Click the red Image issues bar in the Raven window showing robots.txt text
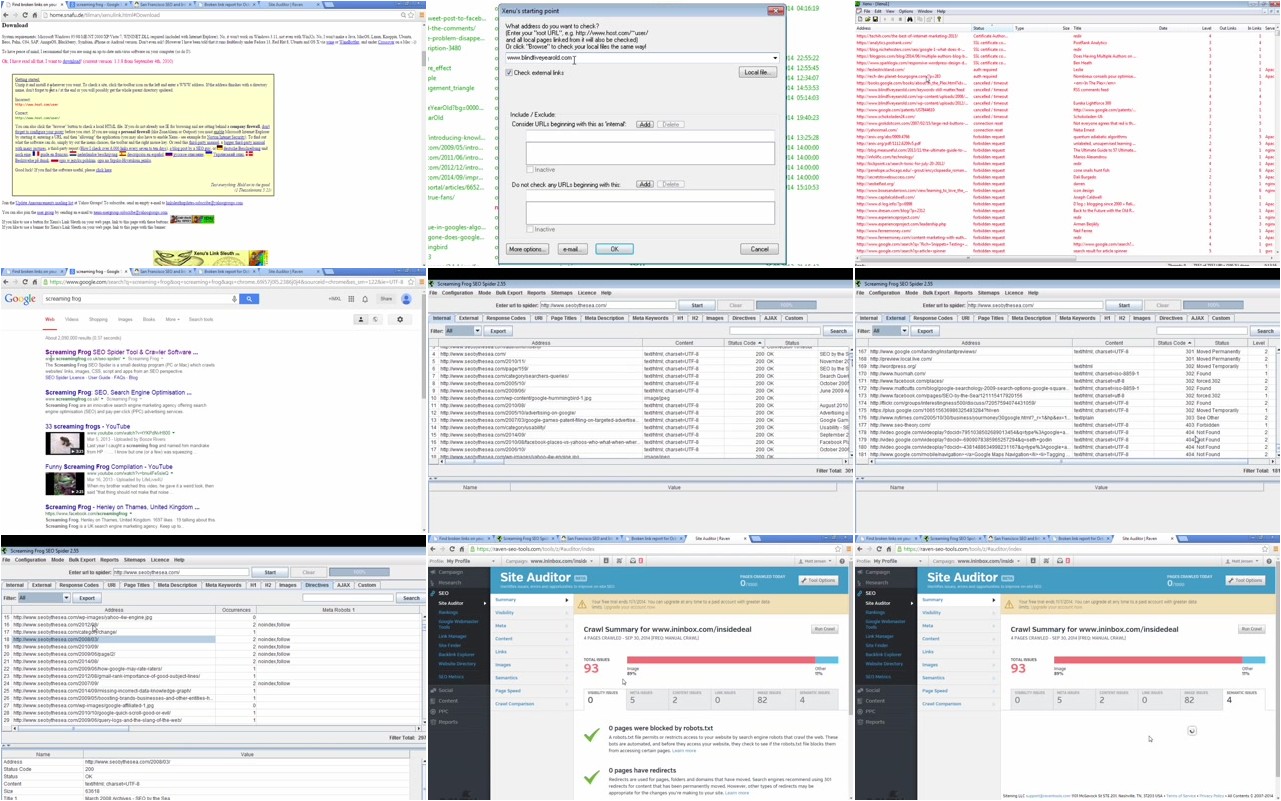Image resolution: width=1281 pixels, height=801 pixels. 720,660
